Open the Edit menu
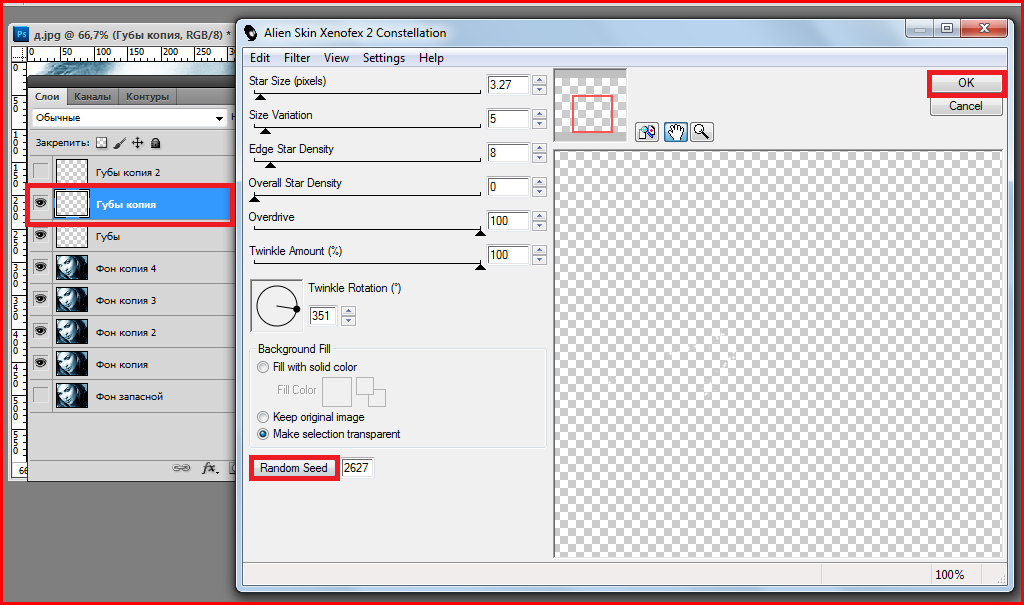Viewport: 1024px width, 605px height. [x=260, y=57]
